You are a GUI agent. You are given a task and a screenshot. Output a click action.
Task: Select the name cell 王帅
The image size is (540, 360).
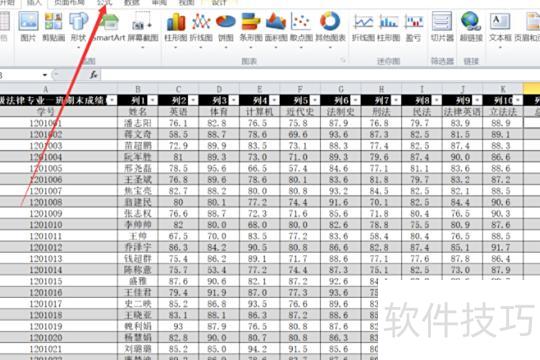[x=138, y=236]
